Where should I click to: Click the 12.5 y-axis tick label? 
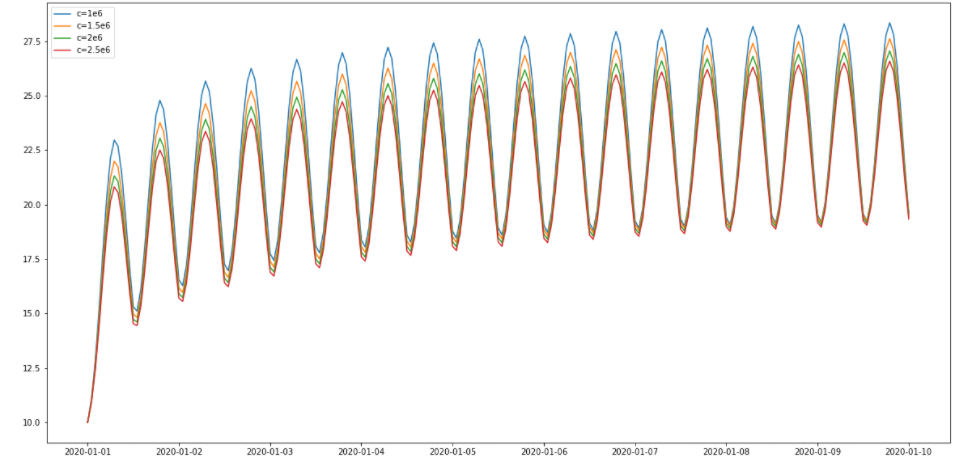pyautogui.click(x=33, y=368)
